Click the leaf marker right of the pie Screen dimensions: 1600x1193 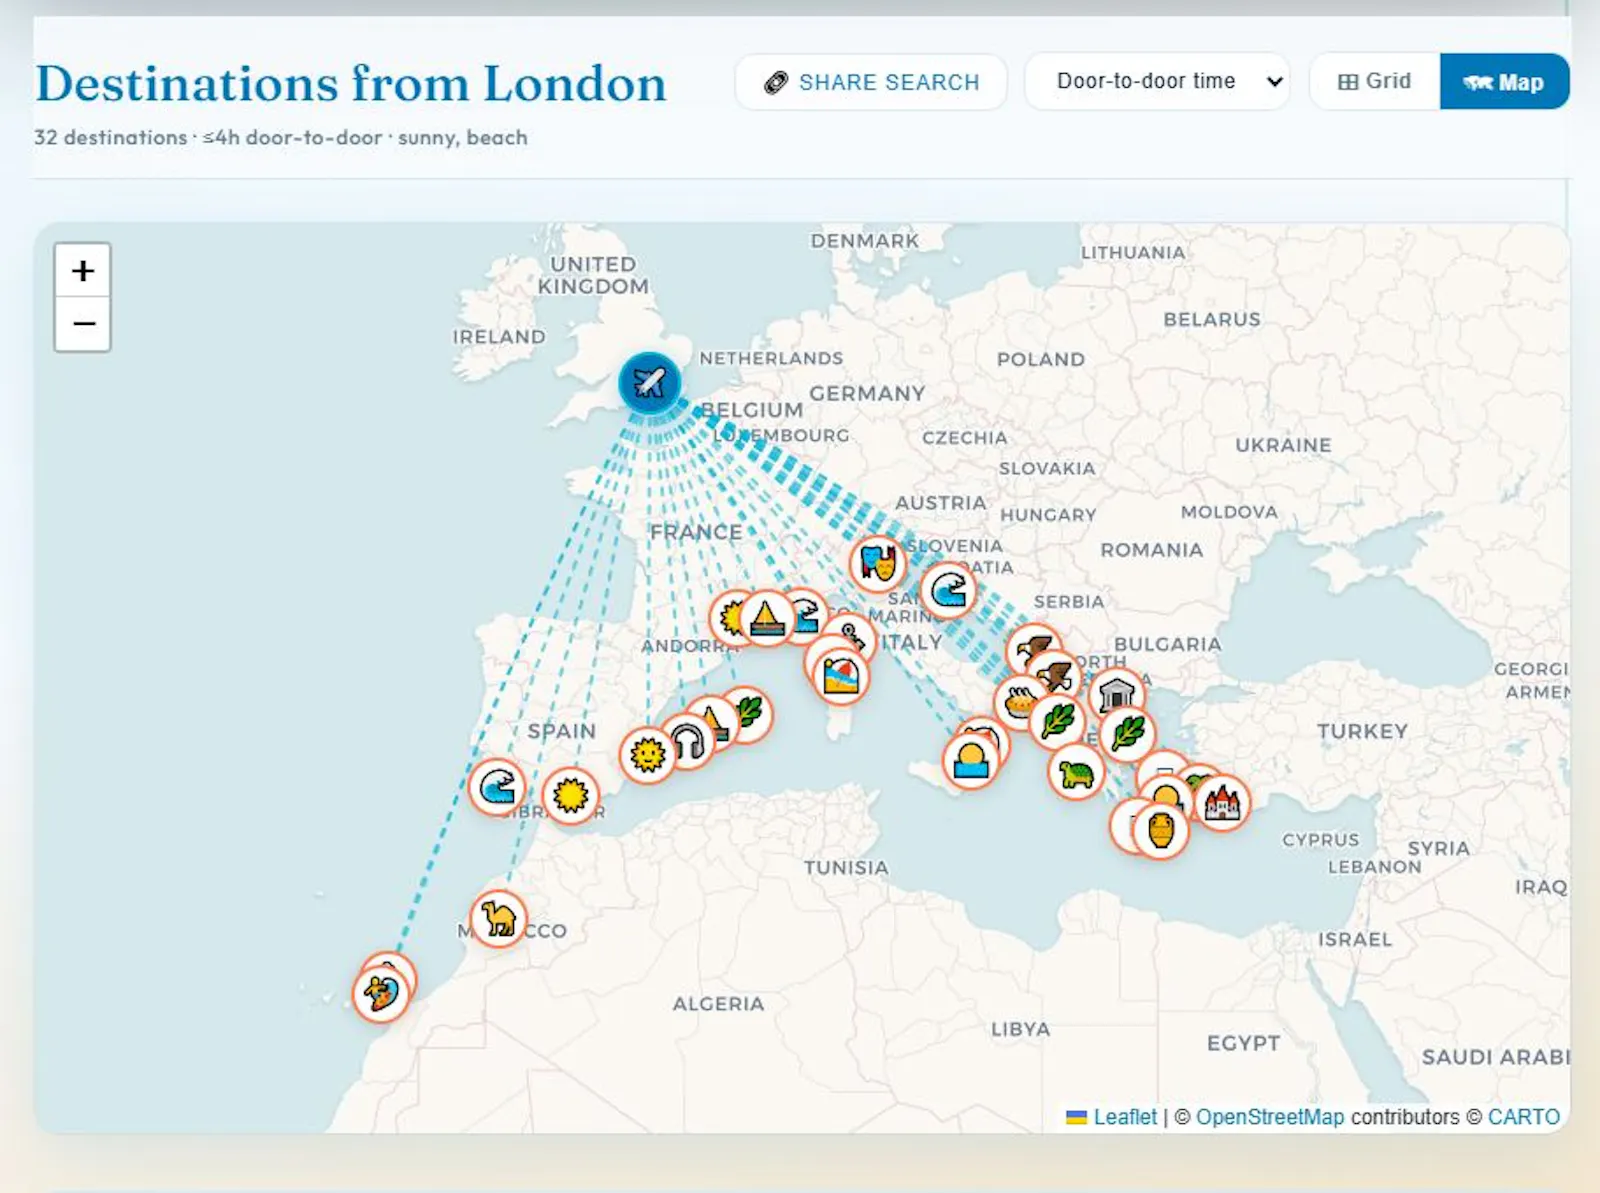(x=1057, y=721)
